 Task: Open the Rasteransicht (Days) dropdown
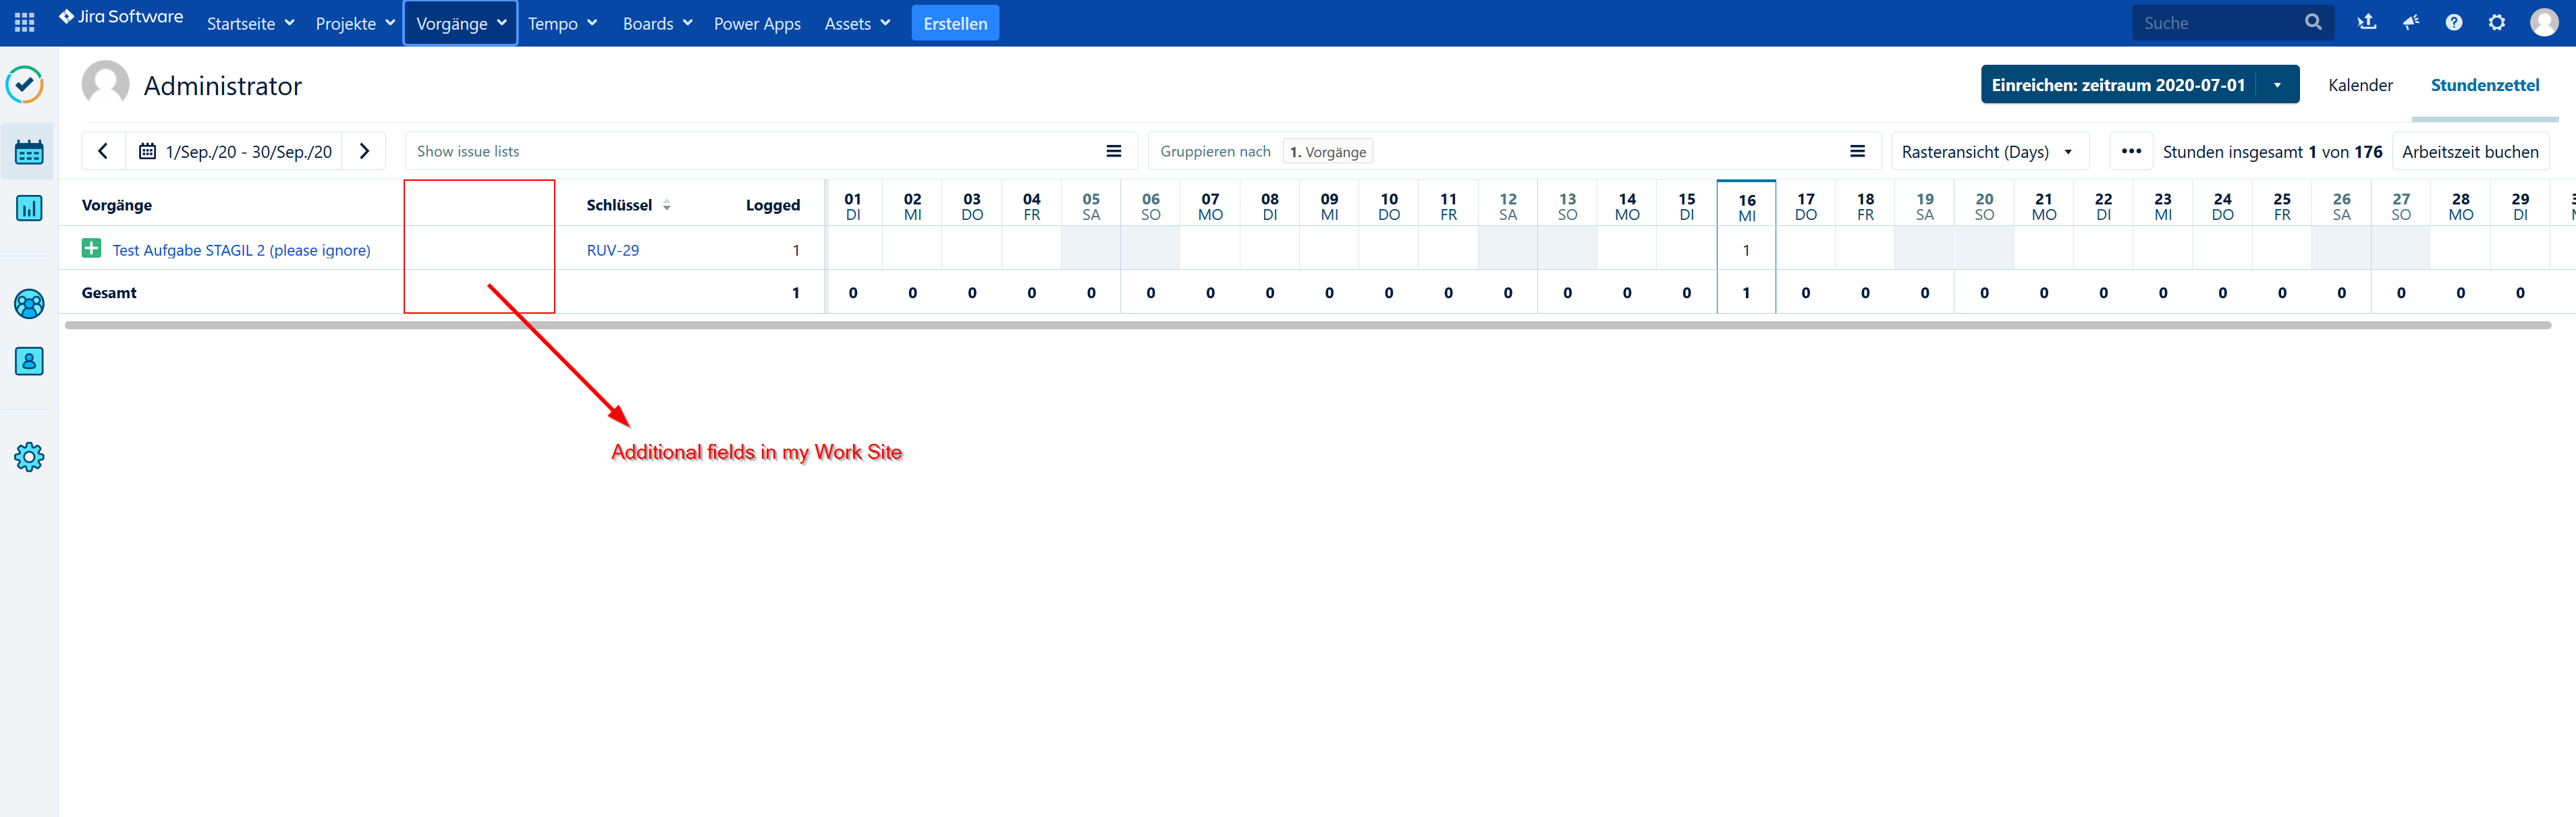coord(1988,152)
